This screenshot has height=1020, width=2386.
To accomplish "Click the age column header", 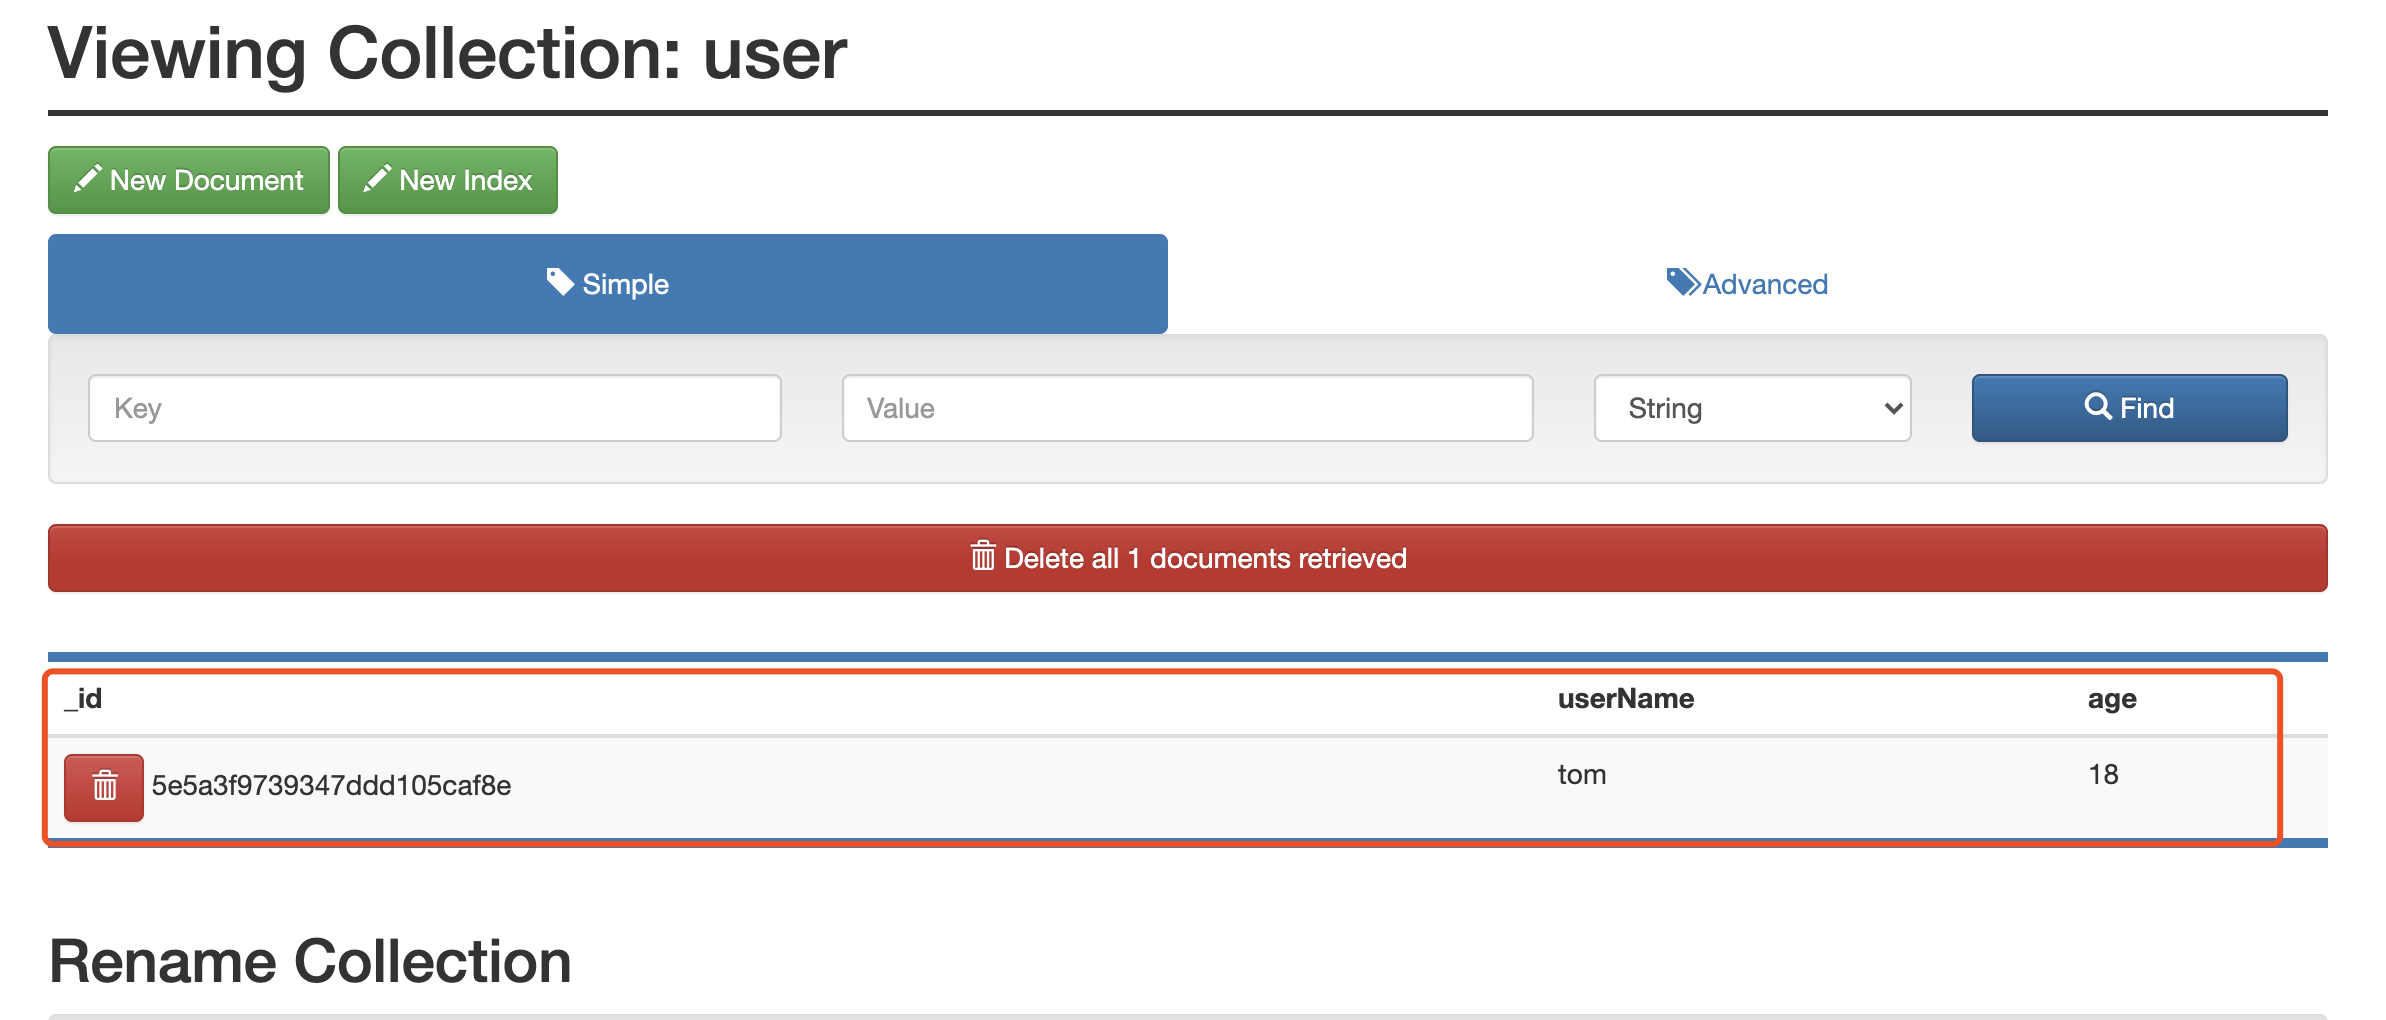I will [x=2111, y=699].
